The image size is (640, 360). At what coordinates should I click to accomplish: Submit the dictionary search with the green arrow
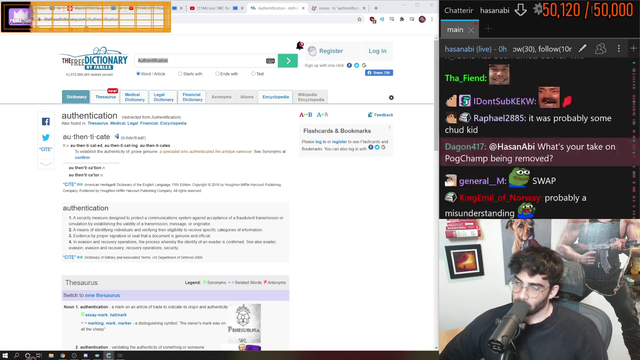pyautogui.click(x=288, y=61)
